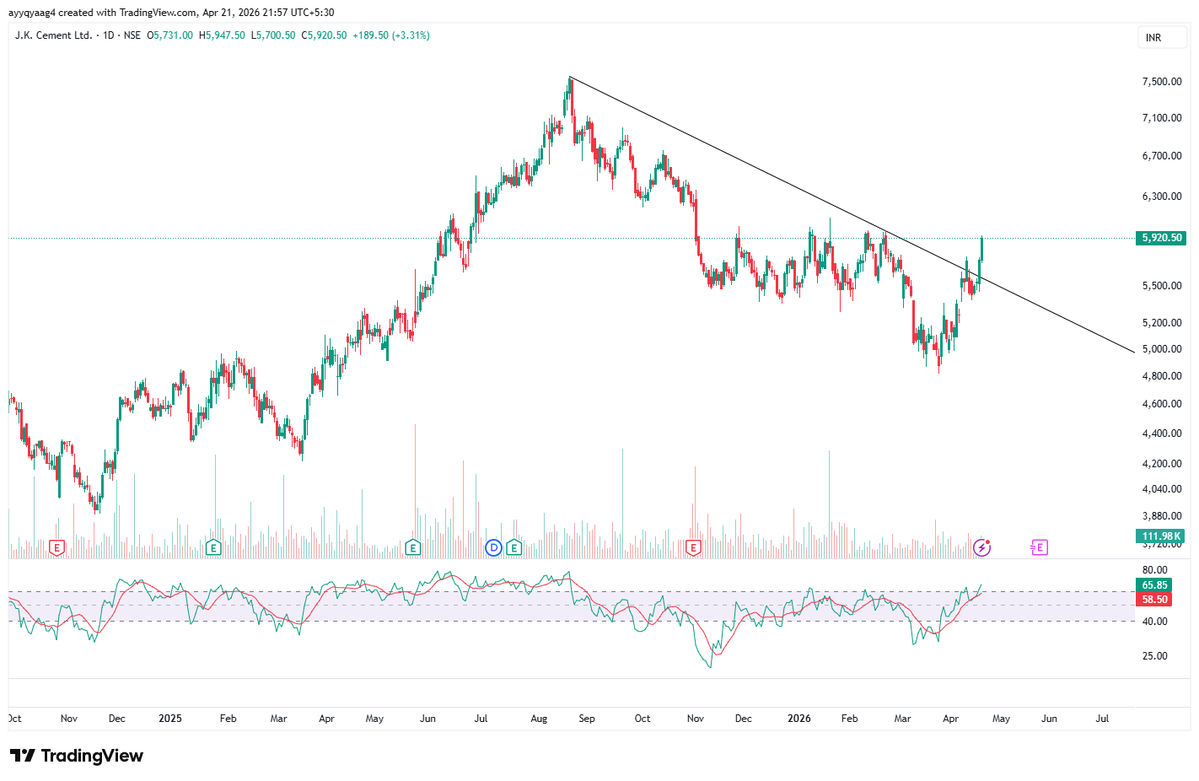Click the low value L5,700.50

click(x=273, y=35)
